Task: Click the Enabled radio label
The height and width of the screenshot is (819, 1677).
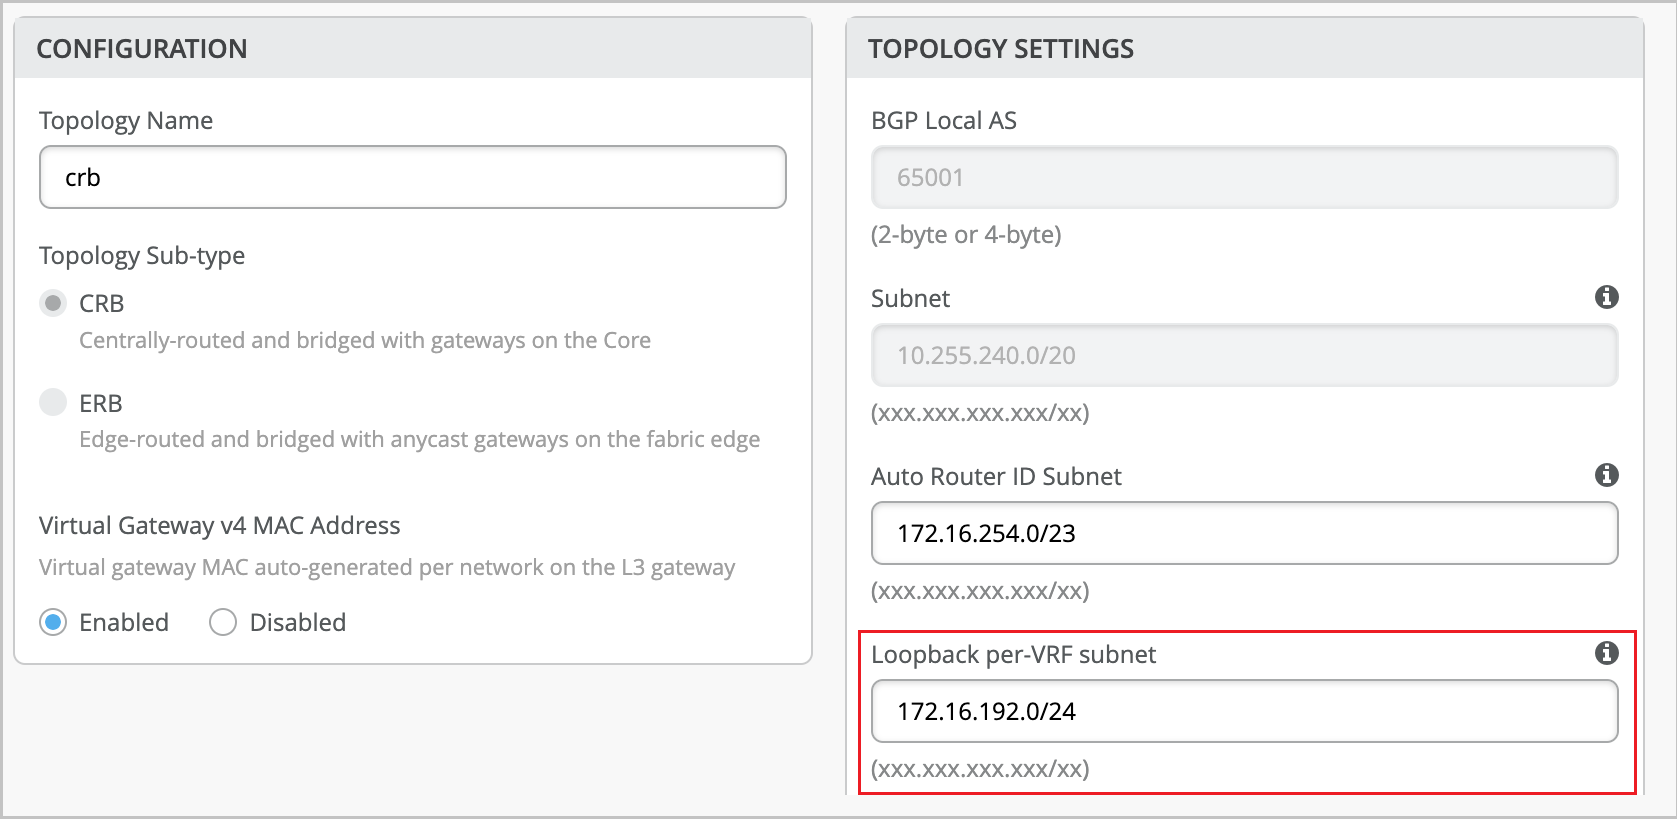Action: tap(124, 622)
